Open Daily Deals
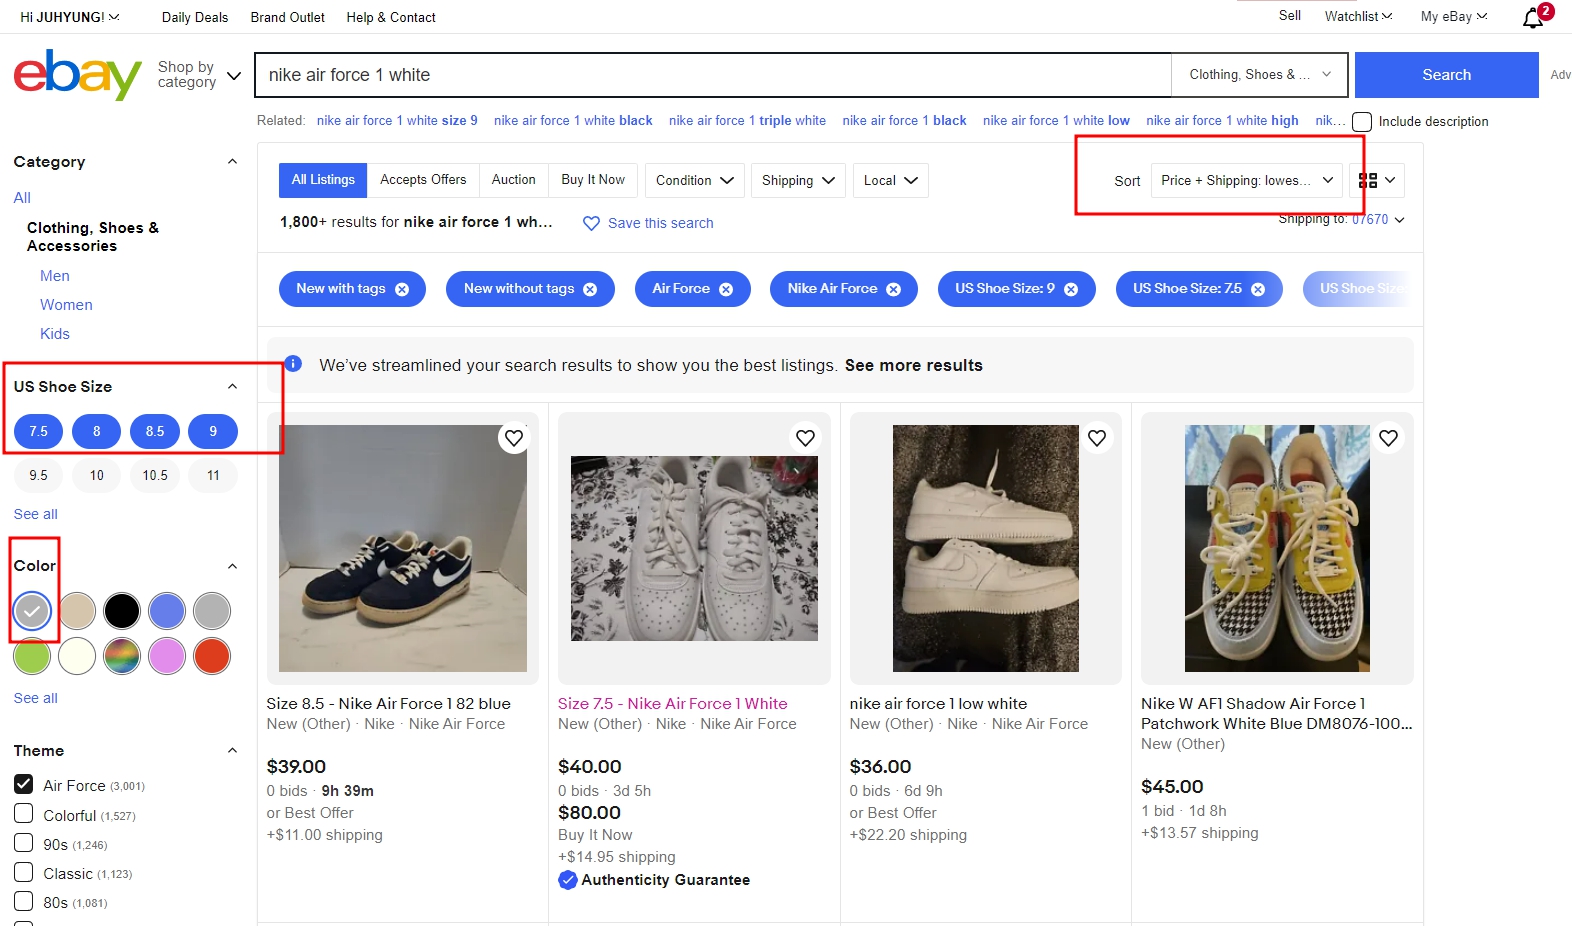Image resolution: width=1572 pixels, height=926 pixels. pyautogui.click(x=195, y=17)
